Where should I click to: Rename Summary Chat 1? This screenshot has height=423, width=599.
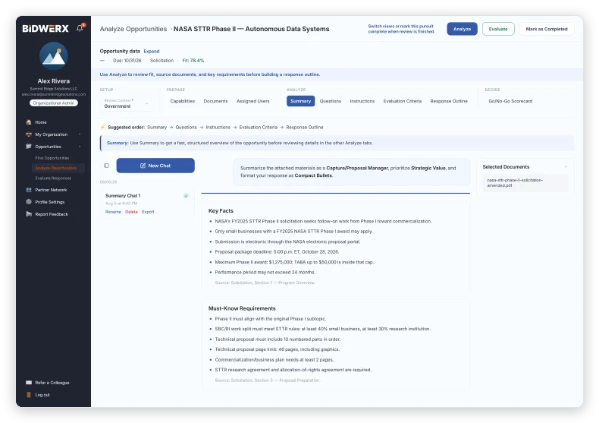coord(113,212)
